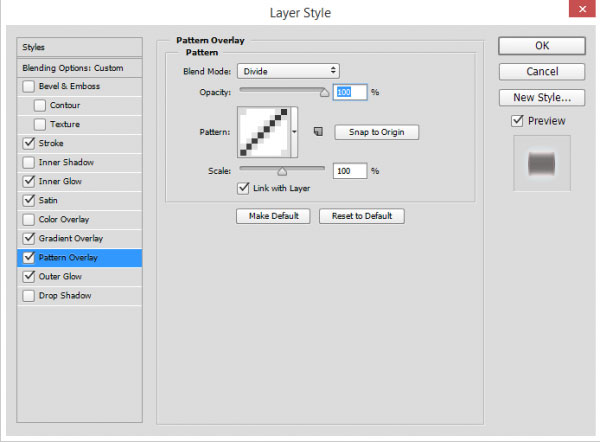Enable the Inner Shadow checkbox

pos(28,162)
